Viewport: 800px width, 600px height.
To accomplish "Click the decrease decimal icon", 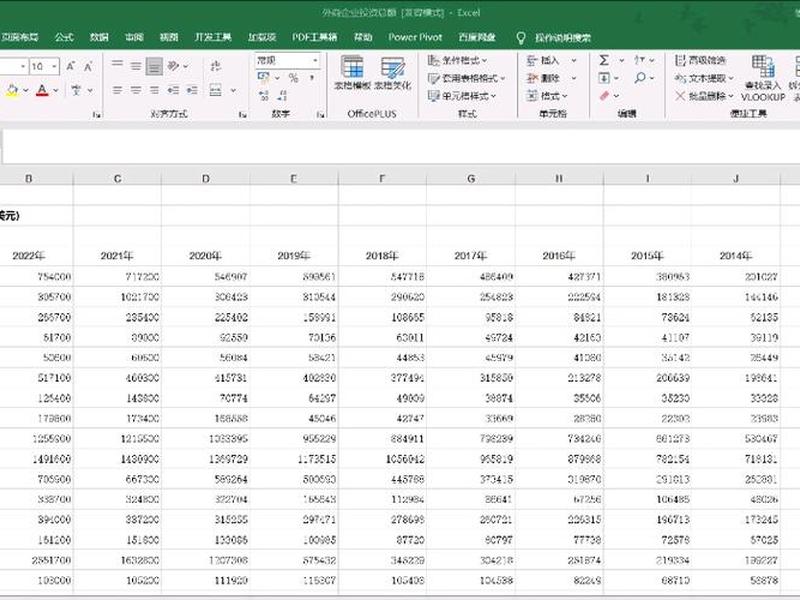I will [282, 95].
